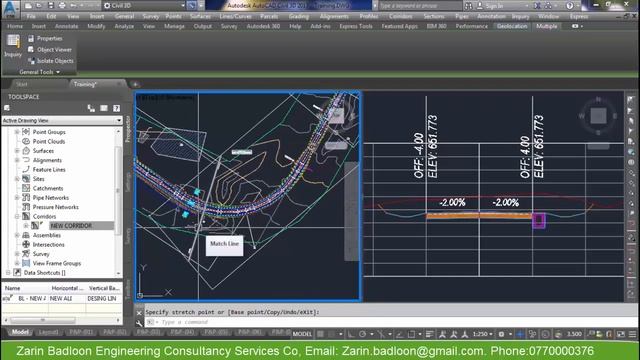Open the Object Viewer tool

(50, 49)
